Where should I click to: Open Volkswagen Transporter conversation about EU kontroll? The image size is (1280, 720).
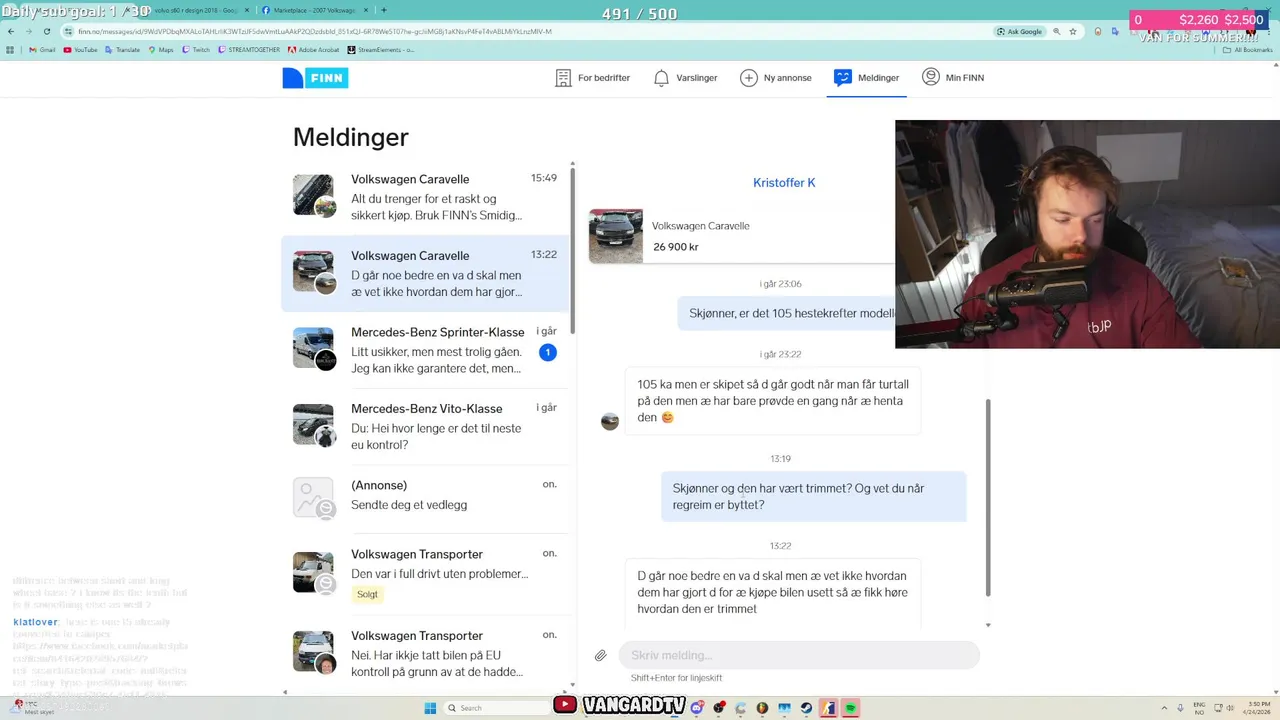425,653
